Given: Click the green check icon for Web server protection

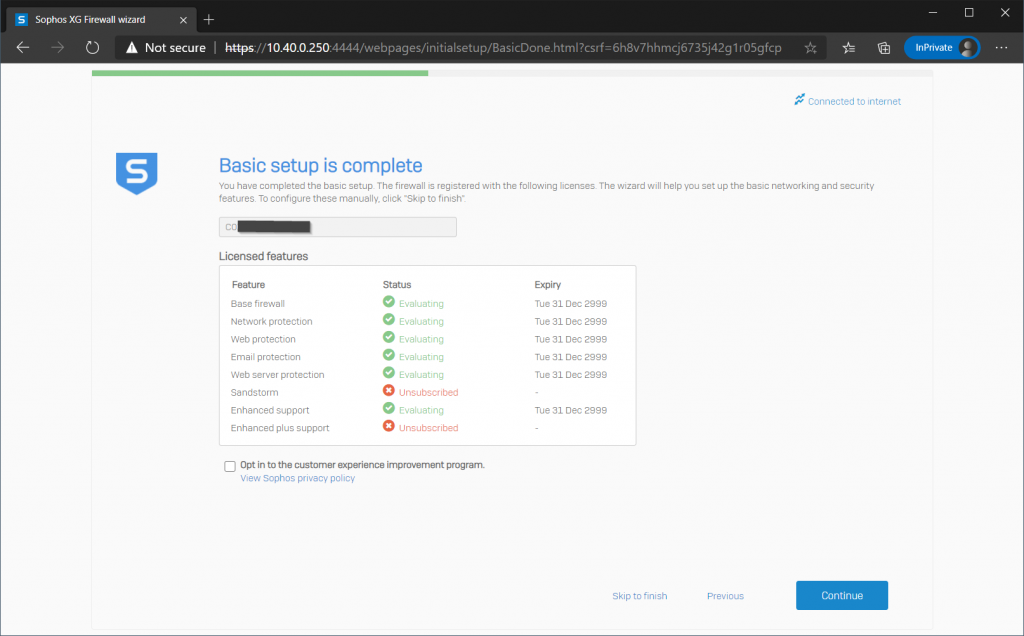Looking at the screenshot, I should click(389, 372).
